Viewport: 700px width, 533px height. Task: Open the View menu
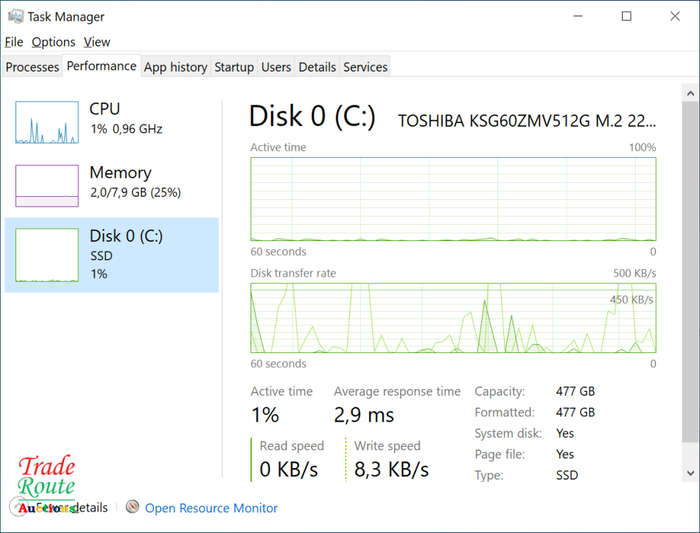96,42
